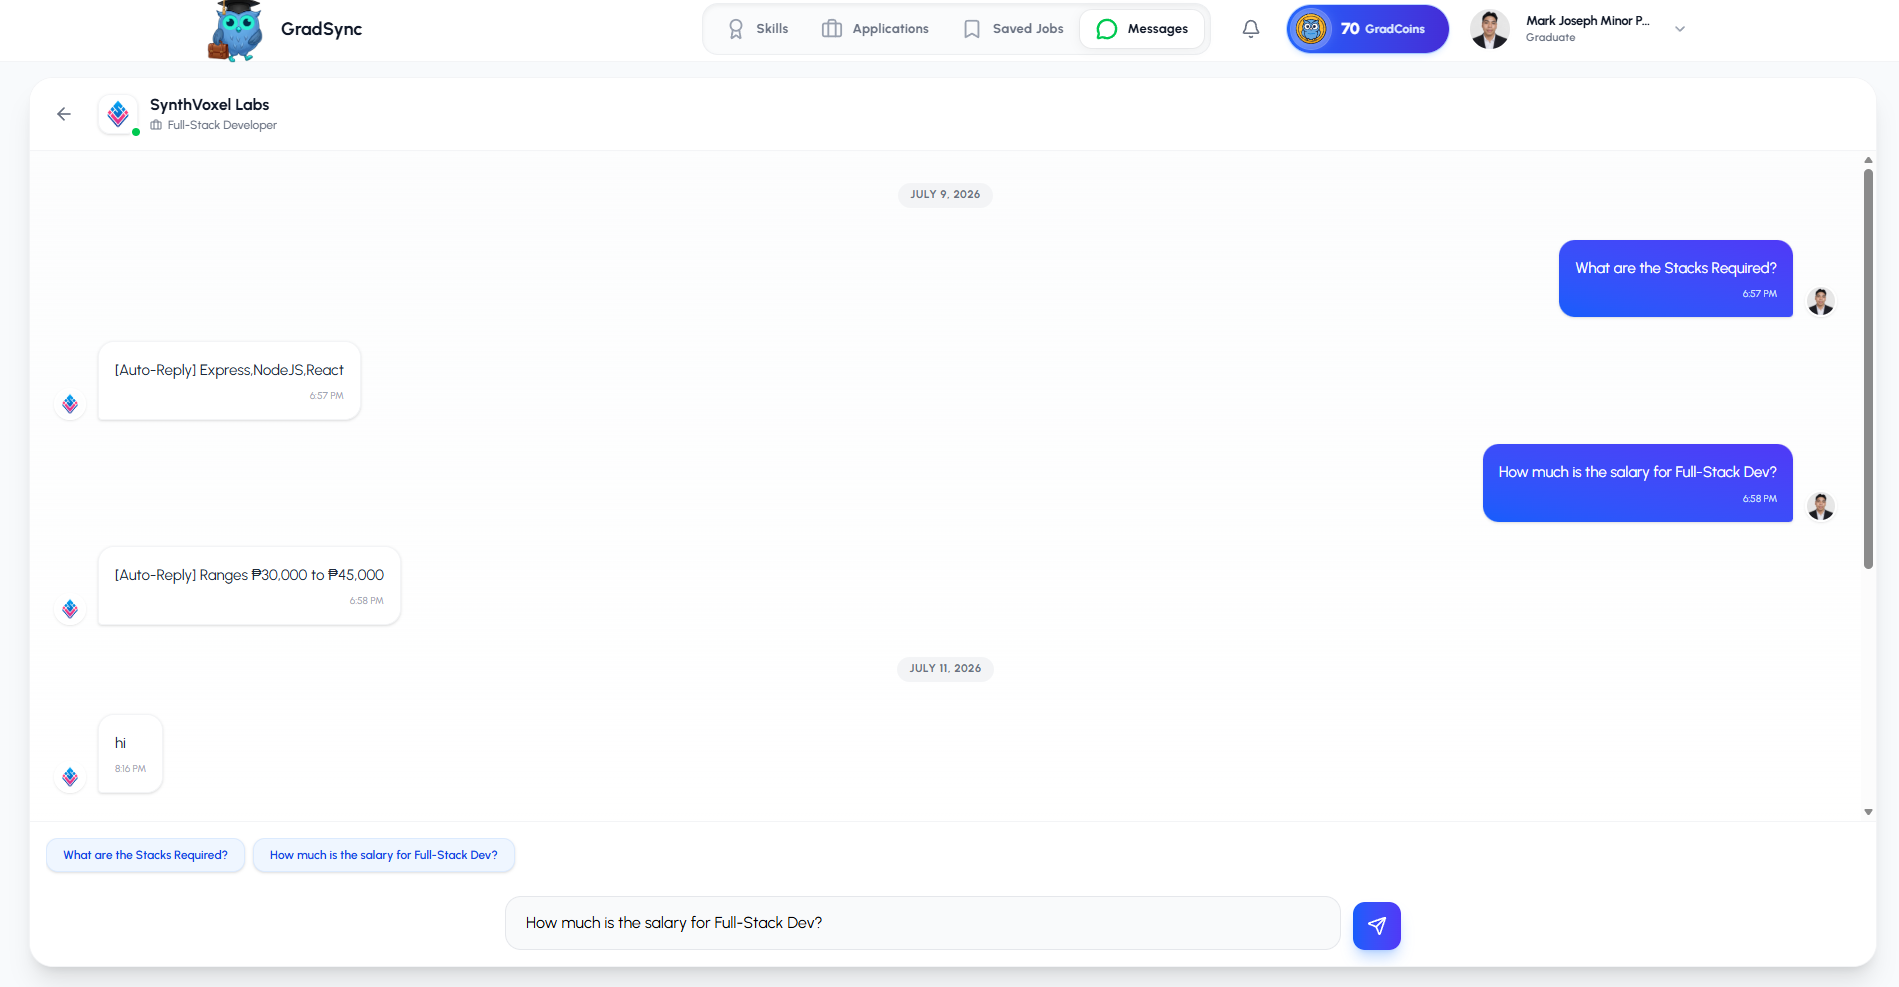Click SynthVoxel avatar beside the 'hi' message
Viewport: 1899px width, 987px height.
70,777
